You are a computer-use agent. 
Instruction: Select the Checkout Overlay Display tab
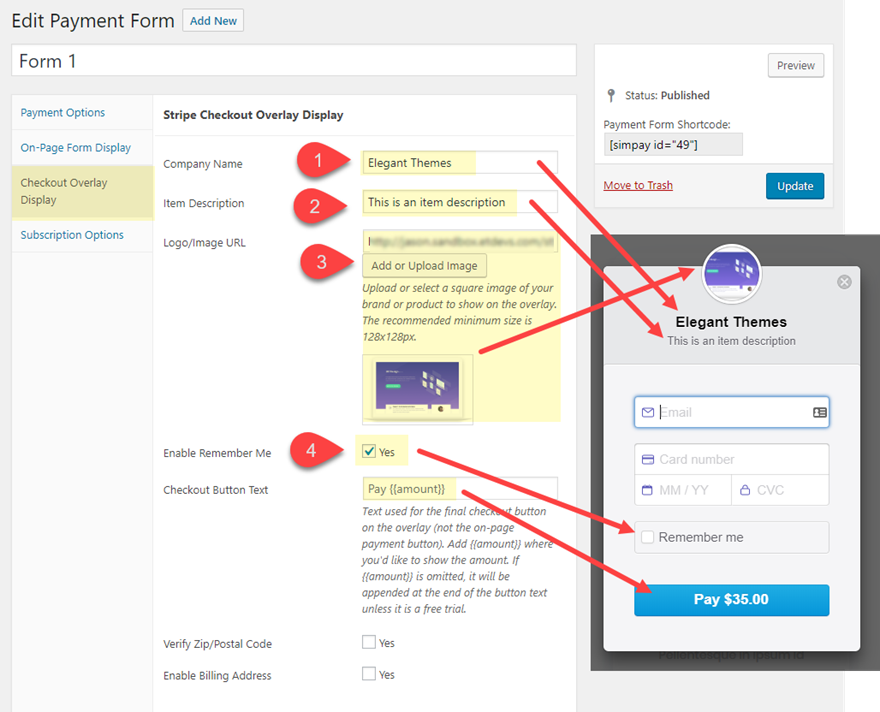tap(82, 191)
